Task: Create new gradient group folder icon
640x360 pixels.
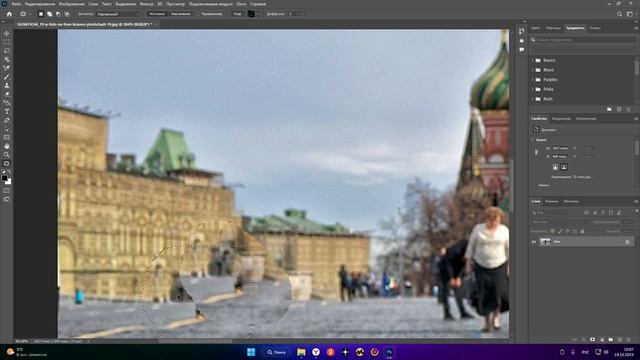Action: pos(609,109)
